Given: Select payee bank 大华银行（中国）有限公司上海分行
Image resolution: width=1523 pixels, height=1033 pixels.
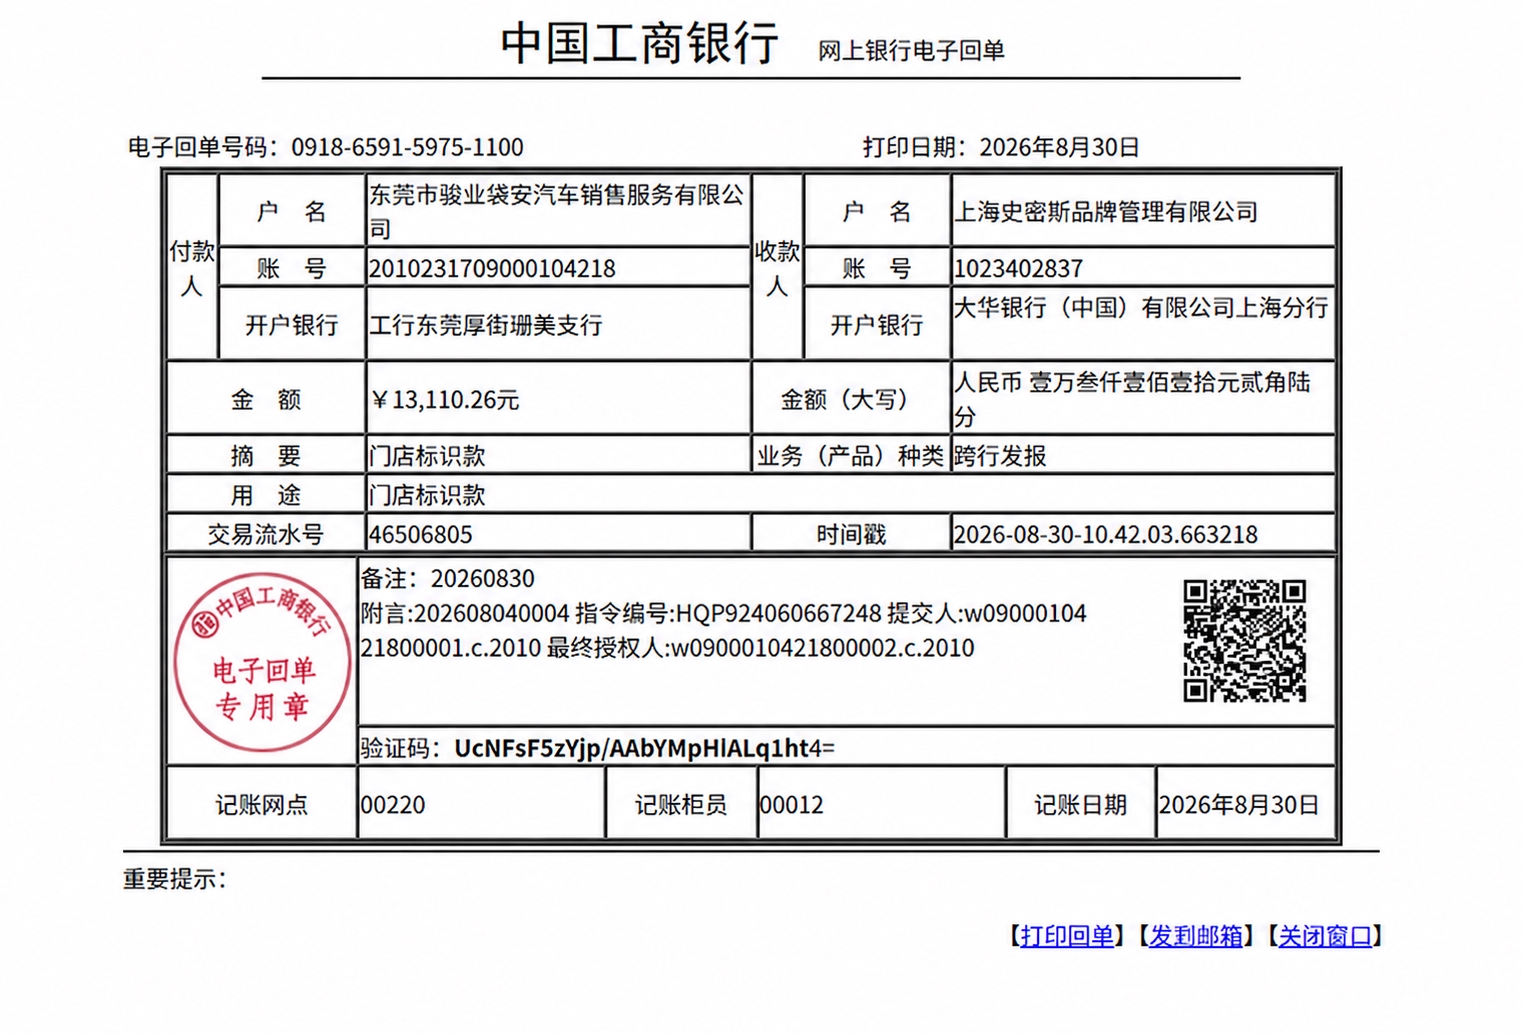Looking at the screenshot, I should click(1141, 307).
